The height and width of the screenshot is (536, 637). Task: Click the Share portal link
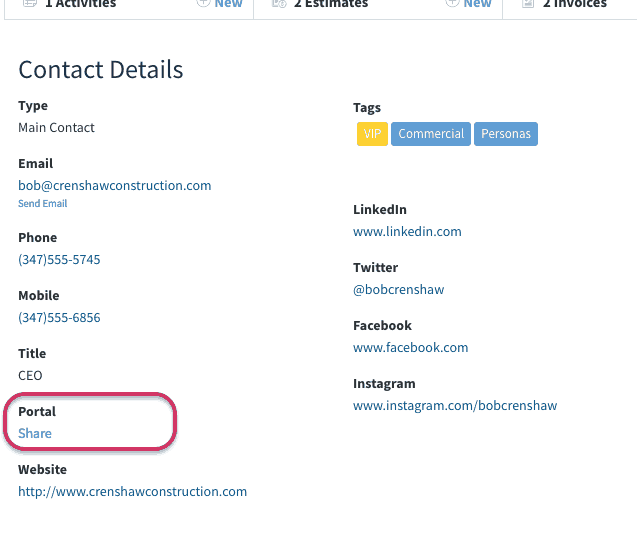click(x=35, y=433)
